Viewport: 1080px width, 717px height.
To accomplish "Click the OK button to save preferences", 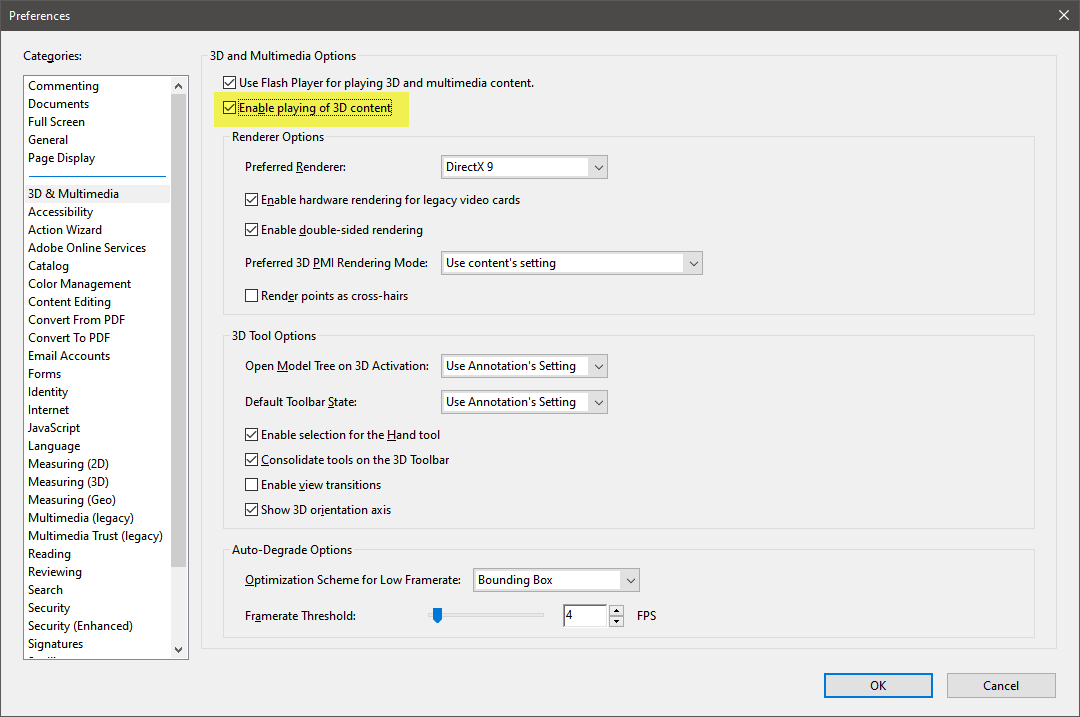I will [x=877, y=685].
